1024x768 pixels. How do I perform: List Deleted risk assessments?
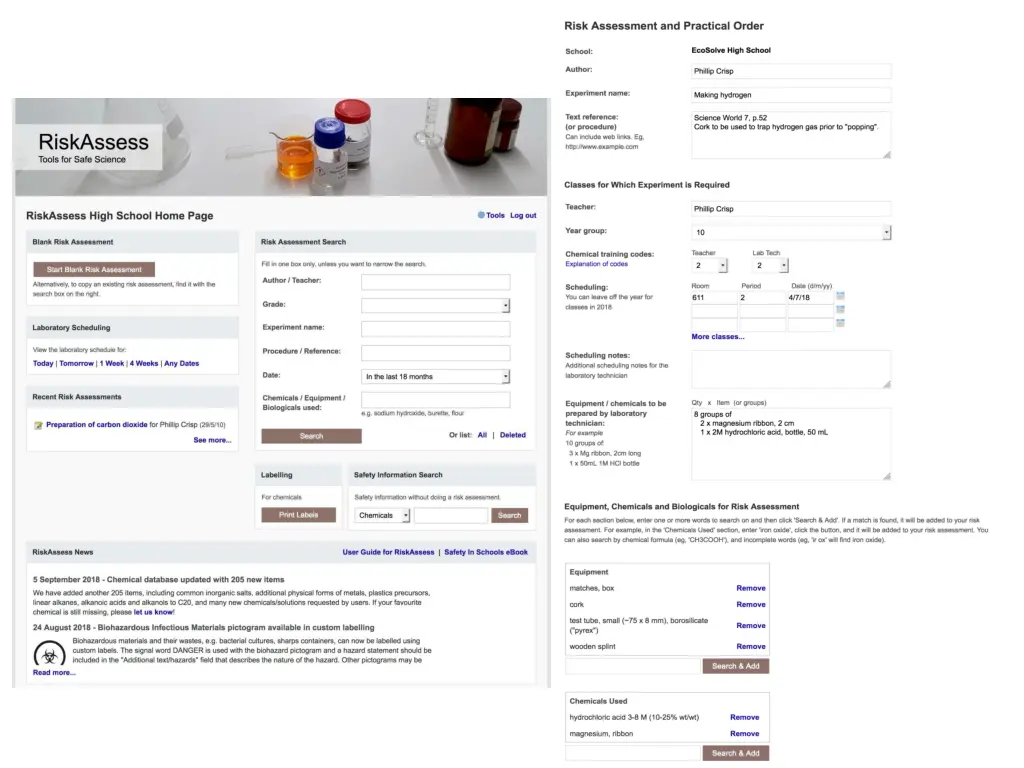click(x=513, y=435)
